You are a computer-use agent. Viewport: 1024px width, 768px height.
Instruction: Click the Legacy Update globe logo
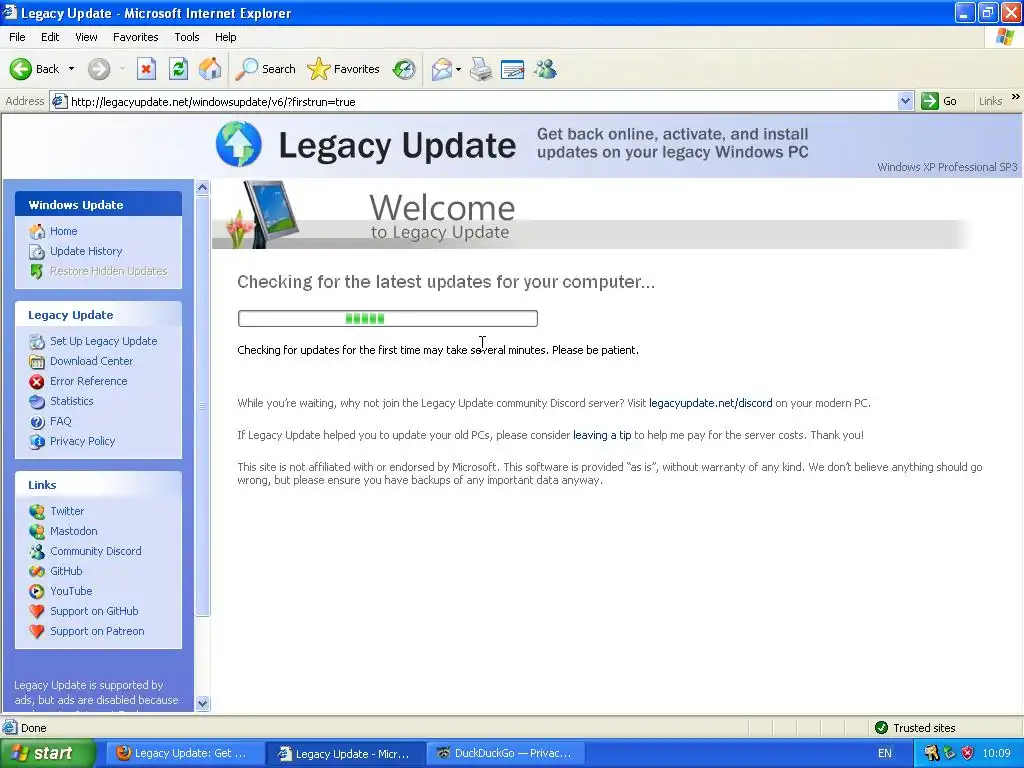238,144
